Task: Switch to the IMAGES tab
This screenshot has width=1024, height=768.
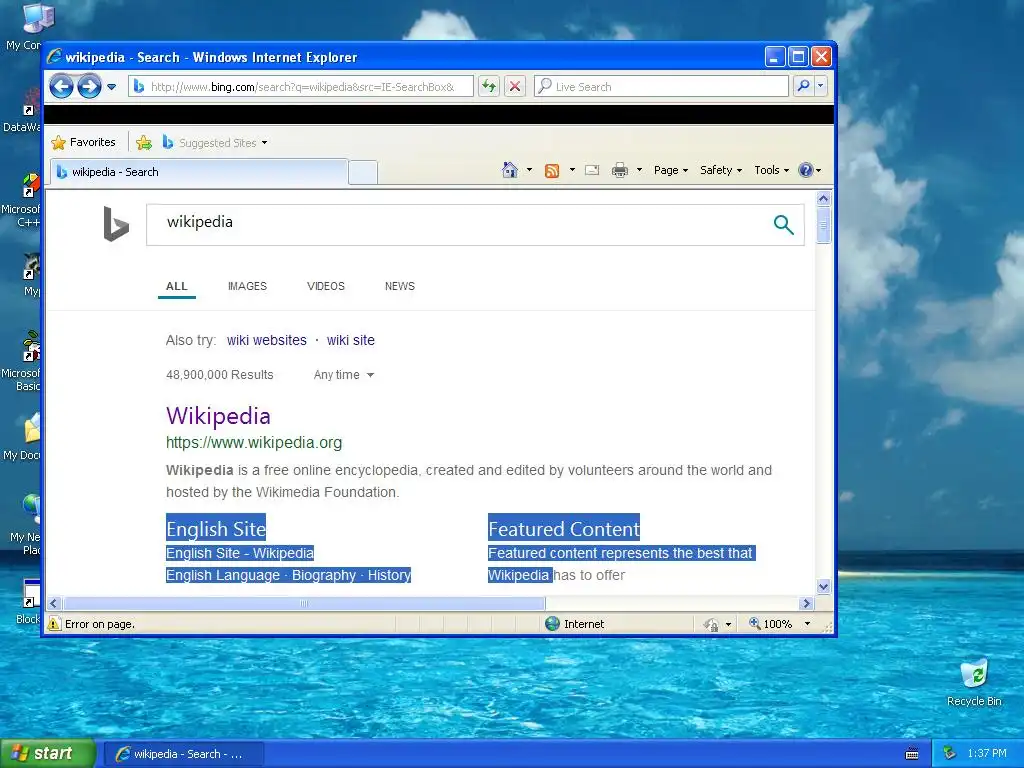Action: point(247,286)
